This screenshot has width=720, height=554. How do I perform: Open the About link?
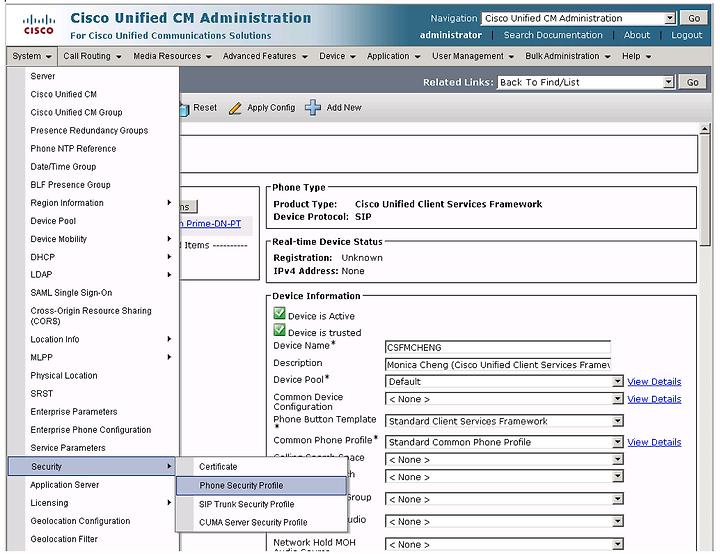click(636, 35)
